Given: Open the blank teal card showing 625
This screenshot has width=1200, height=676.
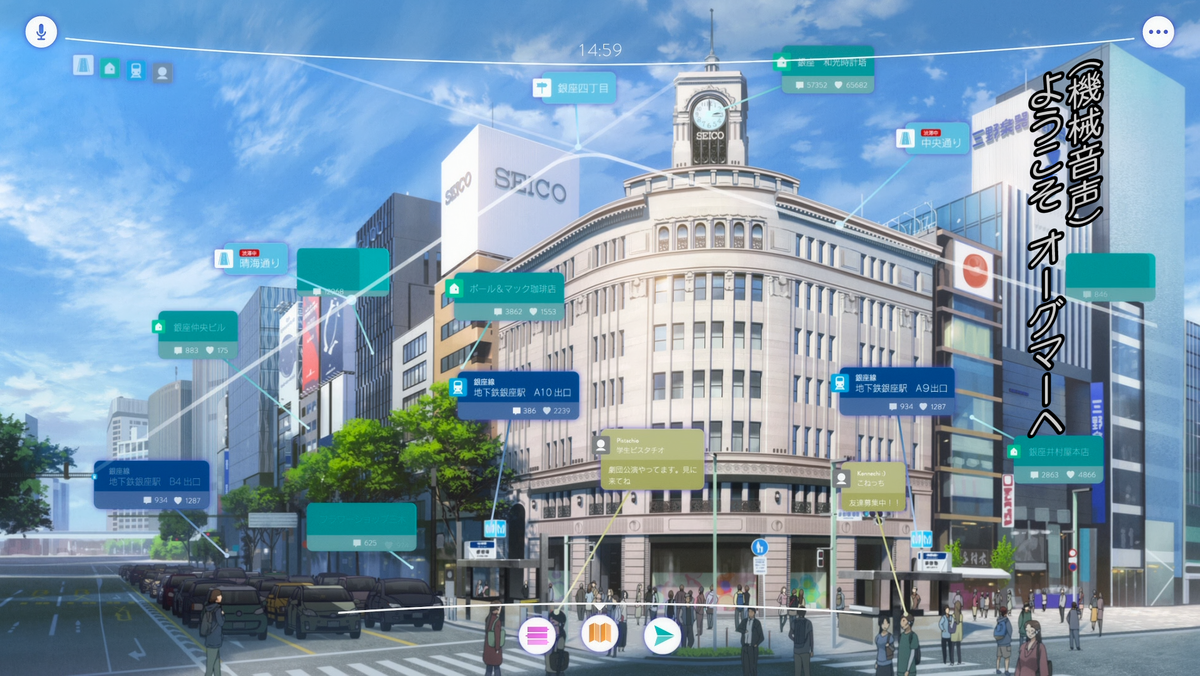Looking at the screenshot, I should 361,526.
